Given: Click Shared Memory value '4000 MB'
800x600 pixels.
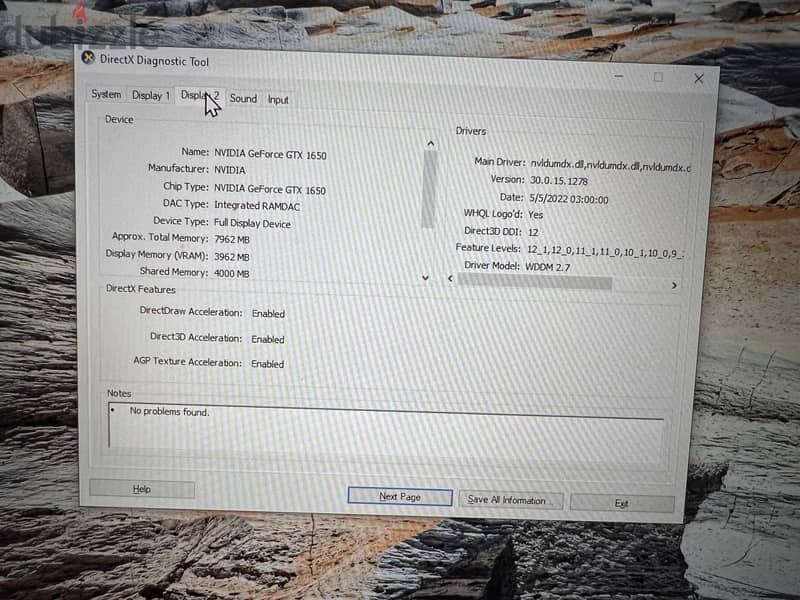Looking at the screenshot, I should (x=232, y=273).
